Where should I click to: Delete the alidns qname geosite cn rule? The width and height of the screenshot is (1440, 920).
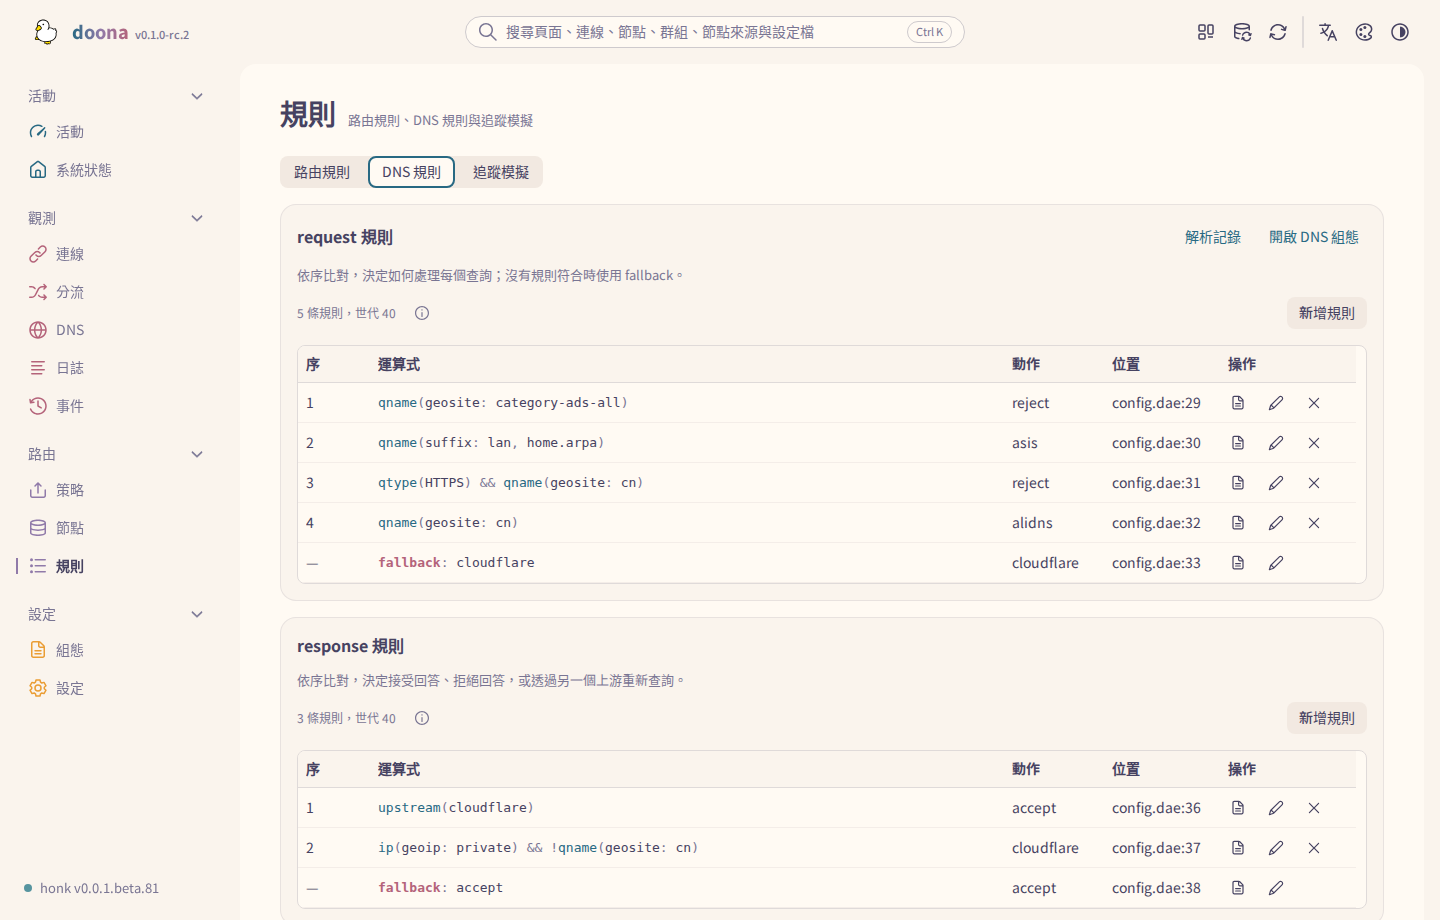(x=1314, y=523)
